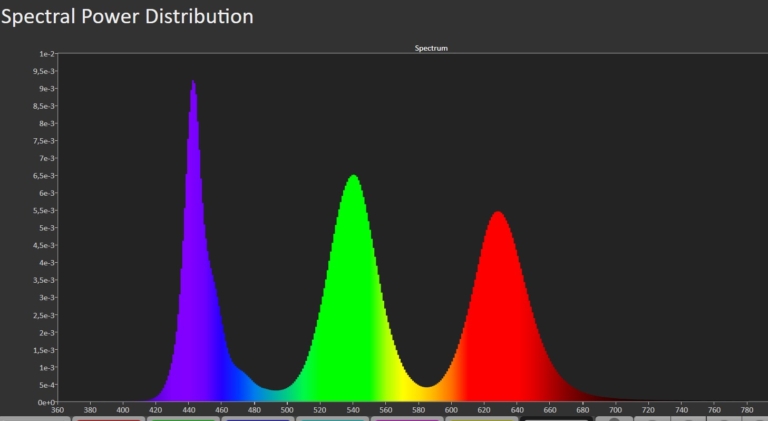This screenshot has width=768, height=421.
Task: Click the red peak near 628 nm
Action: (x=497, y=214)
